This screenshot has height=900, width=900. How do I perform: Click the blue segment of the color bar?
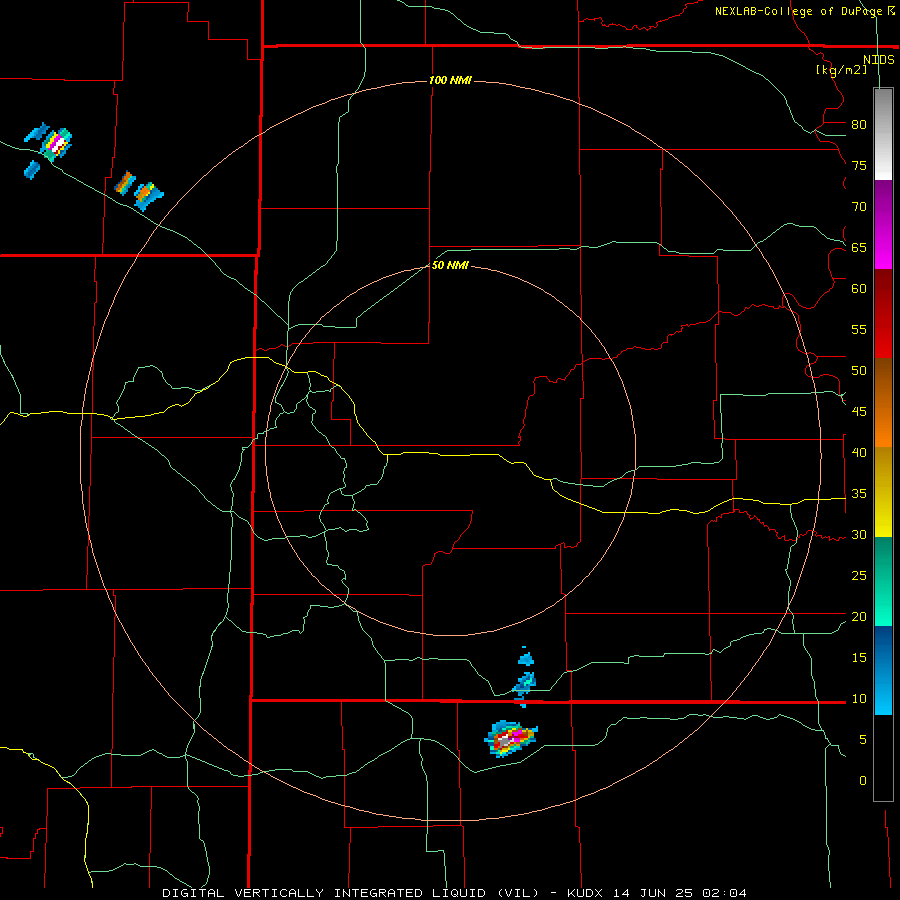point(883,670)
